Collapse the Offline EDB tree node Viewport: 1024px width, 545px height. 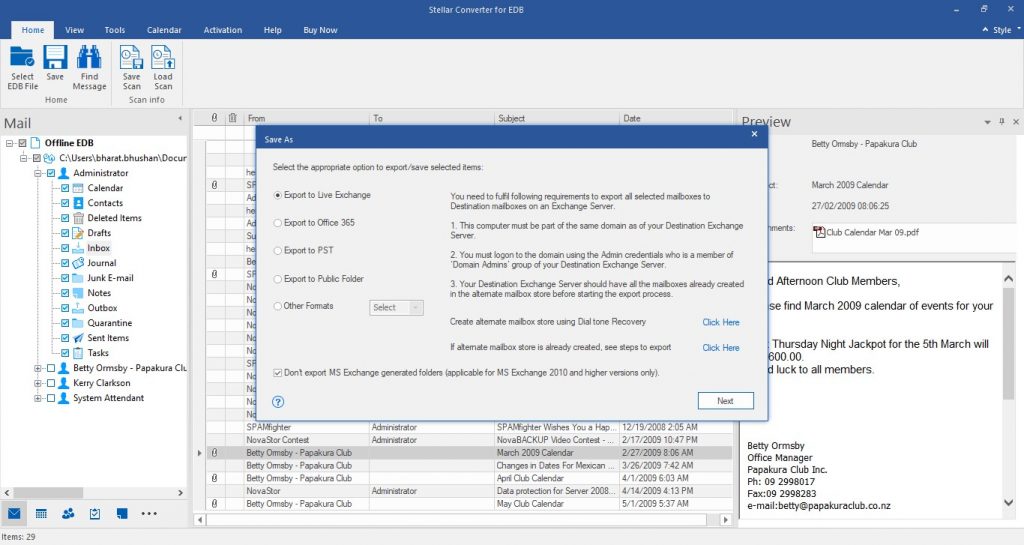tap(10, 143)
